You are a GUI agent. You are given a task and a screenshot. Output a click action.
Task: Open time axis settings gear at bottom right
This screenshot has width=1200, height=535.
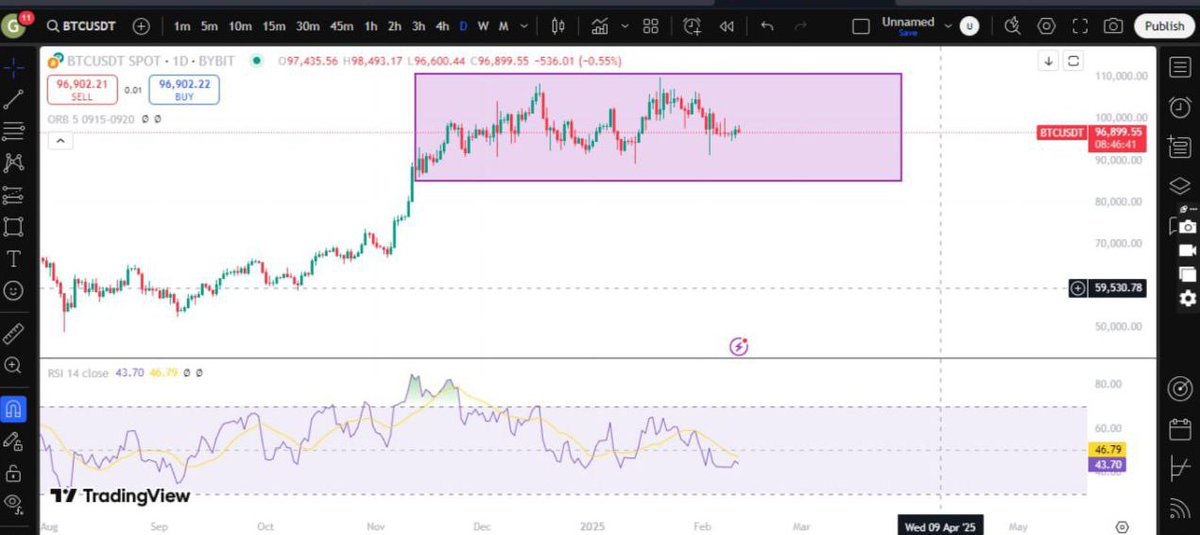pos(1122,526)
